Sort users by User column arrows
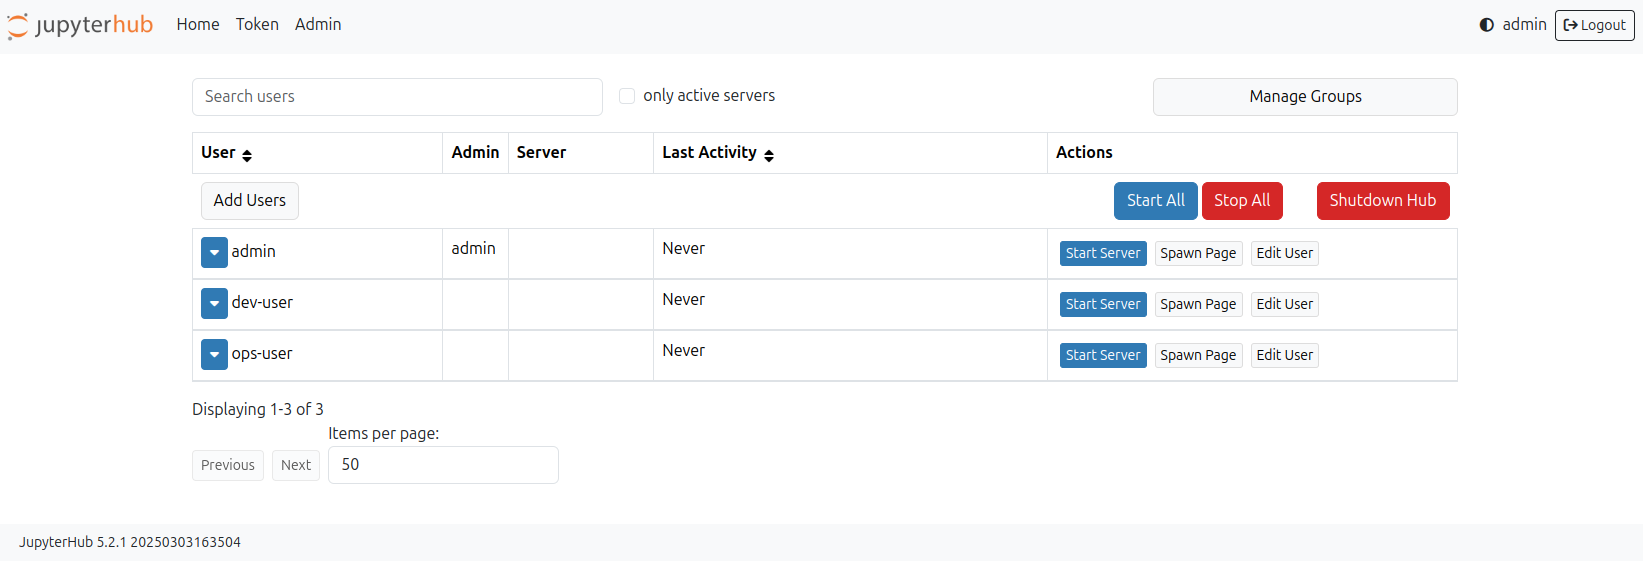 coord(247,155)
